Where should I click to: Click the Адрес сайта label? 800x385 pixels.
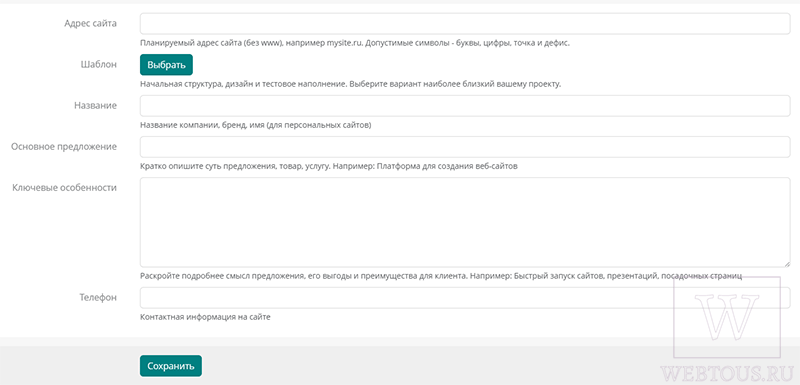pyautogui.click(x=90, y=23)
